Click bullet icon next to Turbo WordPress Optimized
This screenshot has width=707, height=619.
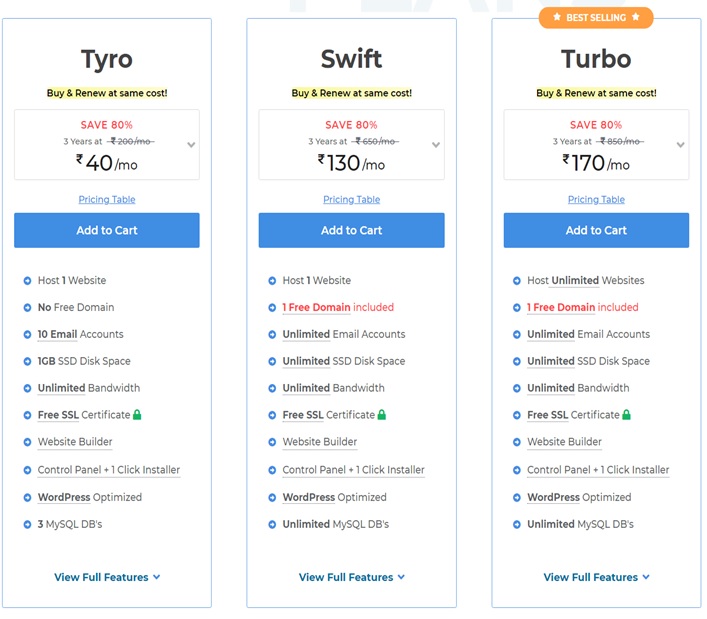517,498
